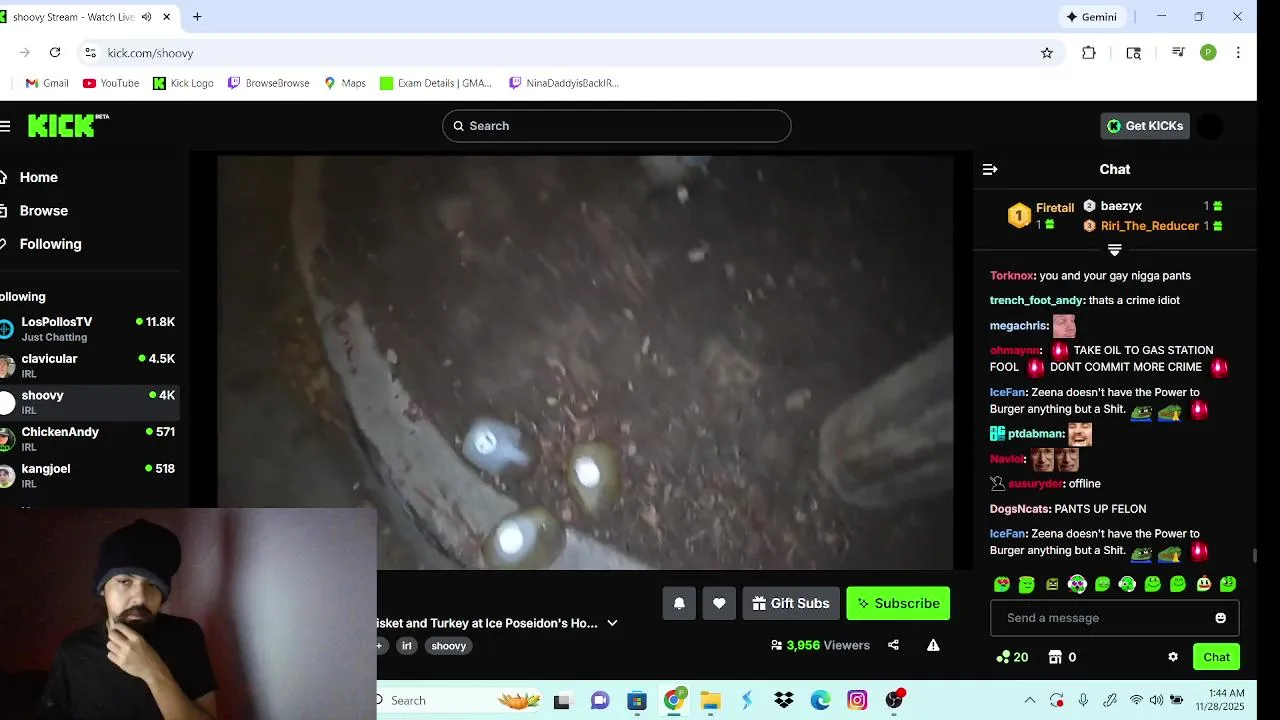This screenshot has width=1280, height=720.
Task: Open ChickenAndy channel in sidebar
Action: 90,439
